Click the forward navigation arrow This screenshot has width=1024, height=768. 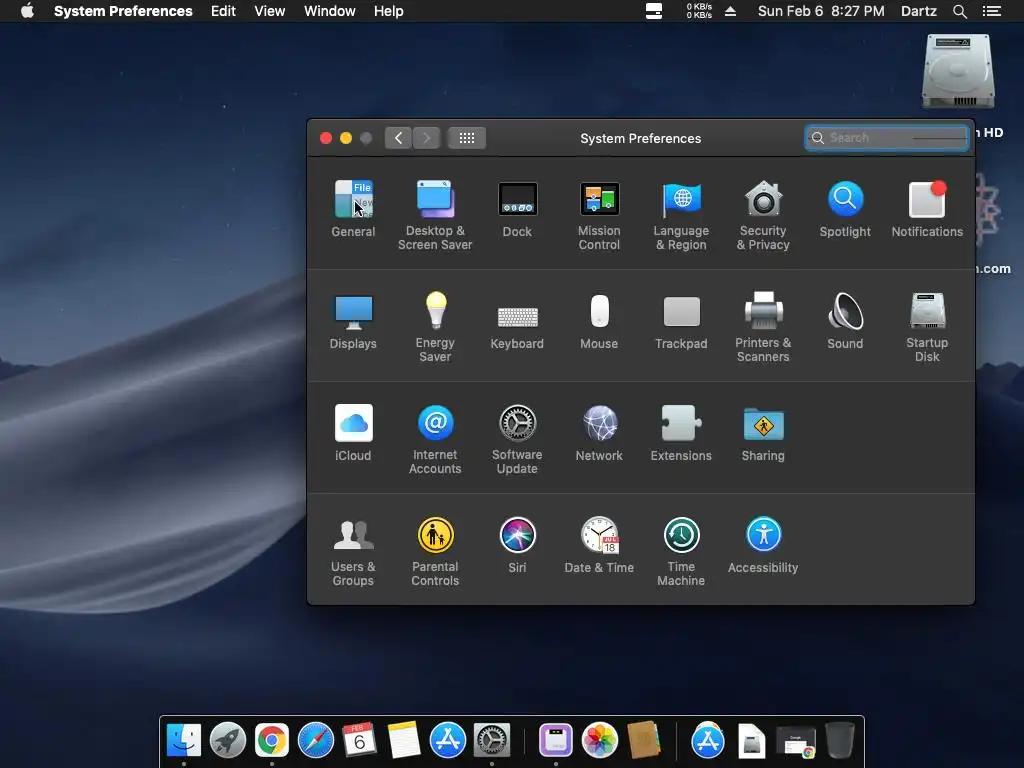[426, 138]
